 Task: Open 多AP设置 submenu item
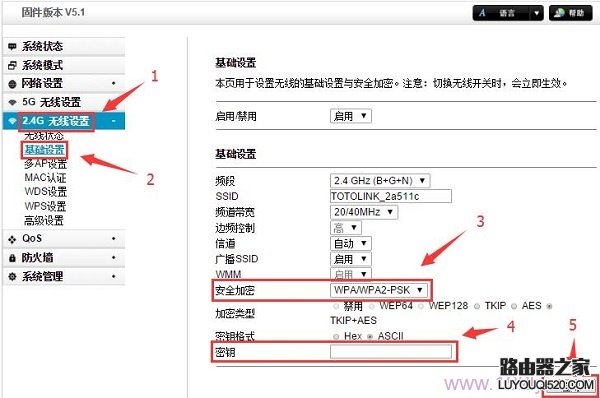pos(46,164)
